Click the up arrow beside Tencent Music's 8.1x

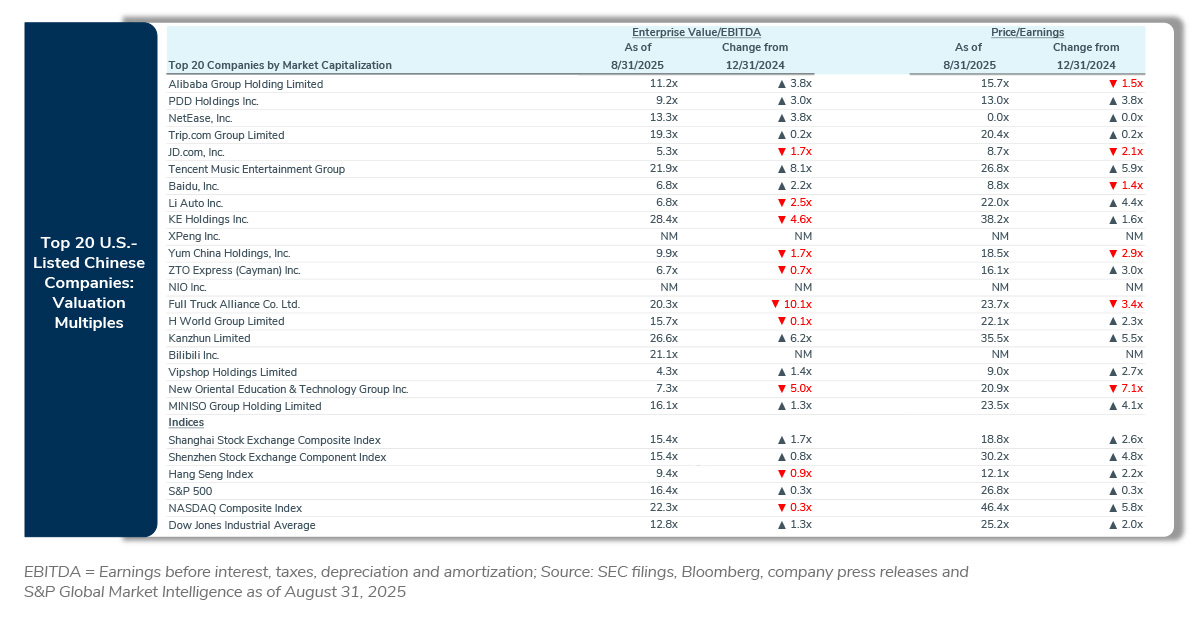tap(782, 169)
